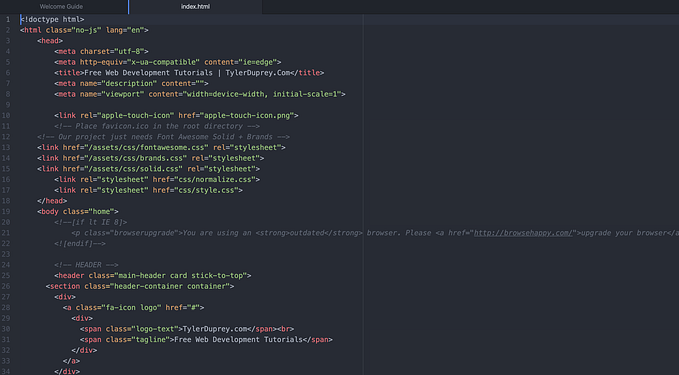The image size is (679, 375).
Task: Click the 'css/style.css' href text
Action: 206,190
